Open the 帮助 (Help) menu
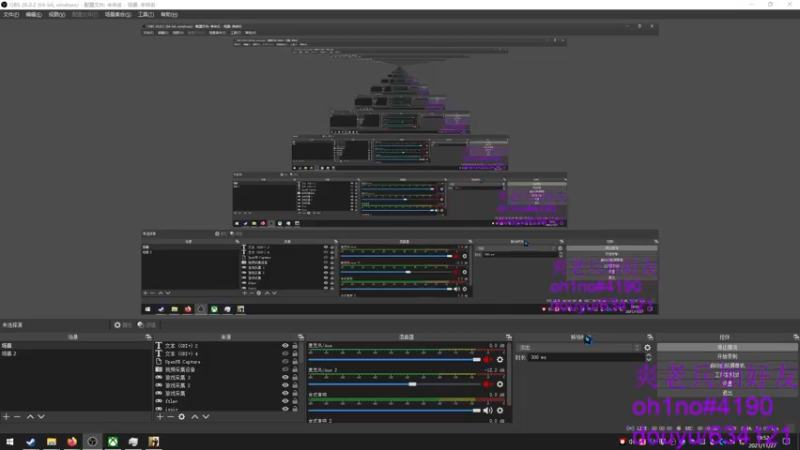This screenshot has height=450, width=800. 169,15
